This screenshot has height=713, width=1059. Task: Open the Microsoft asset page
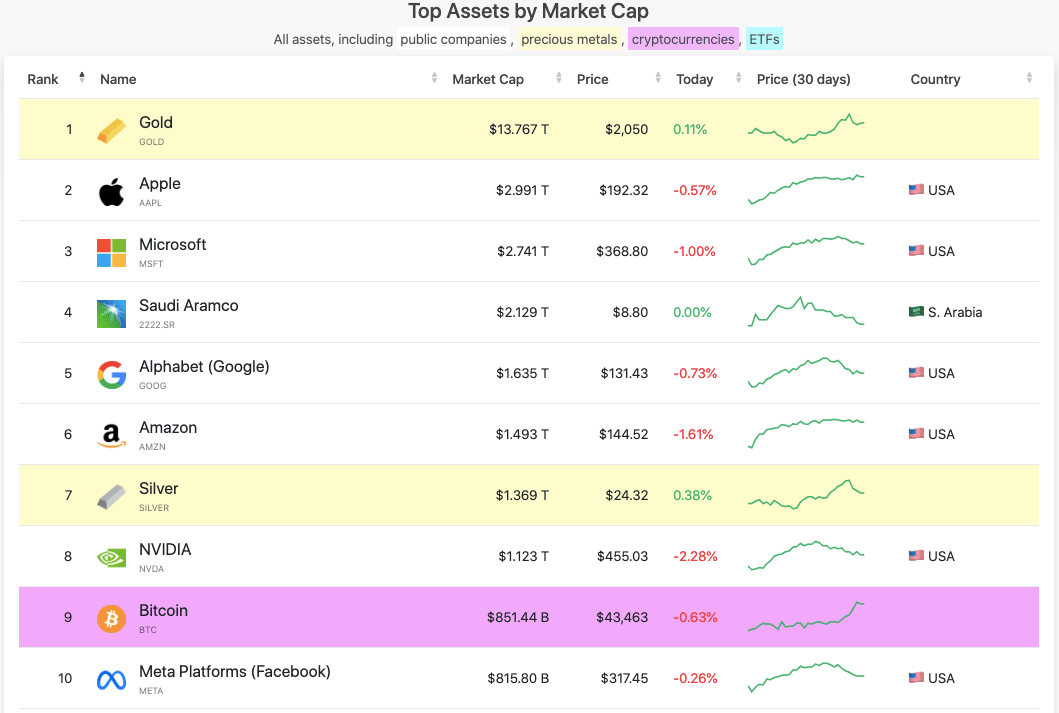[172, 244]
